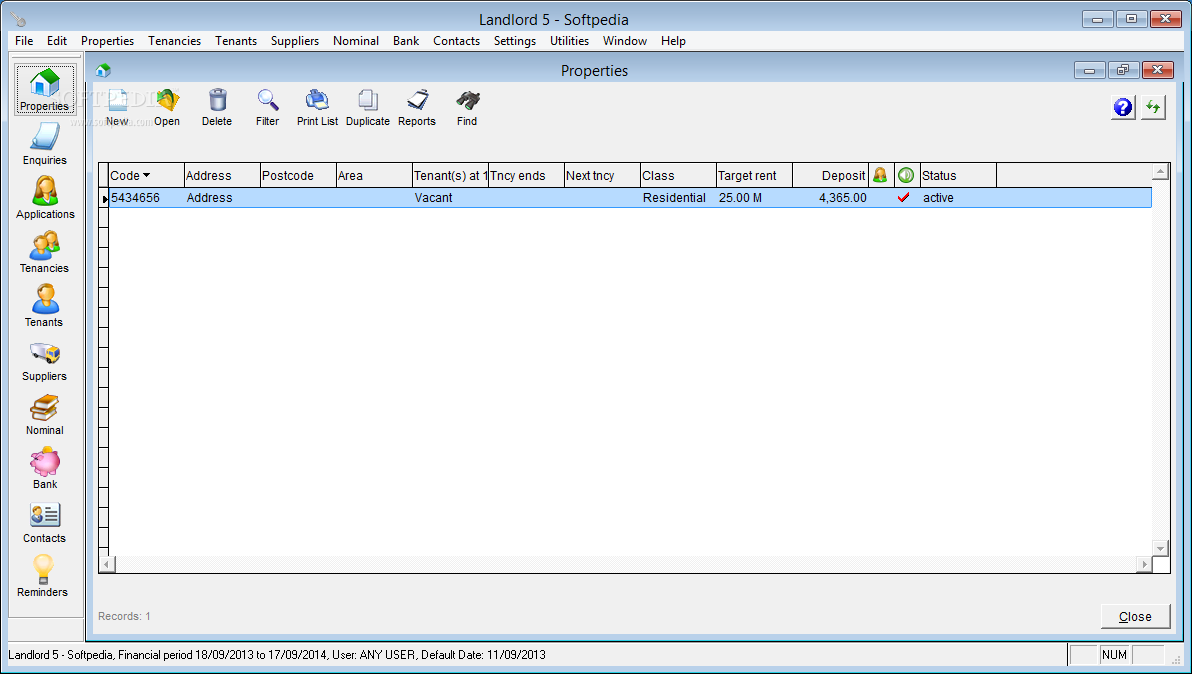Open the Bank piggy icon
The width and height of the screenshot is (1192, 674).
[45, 461]
